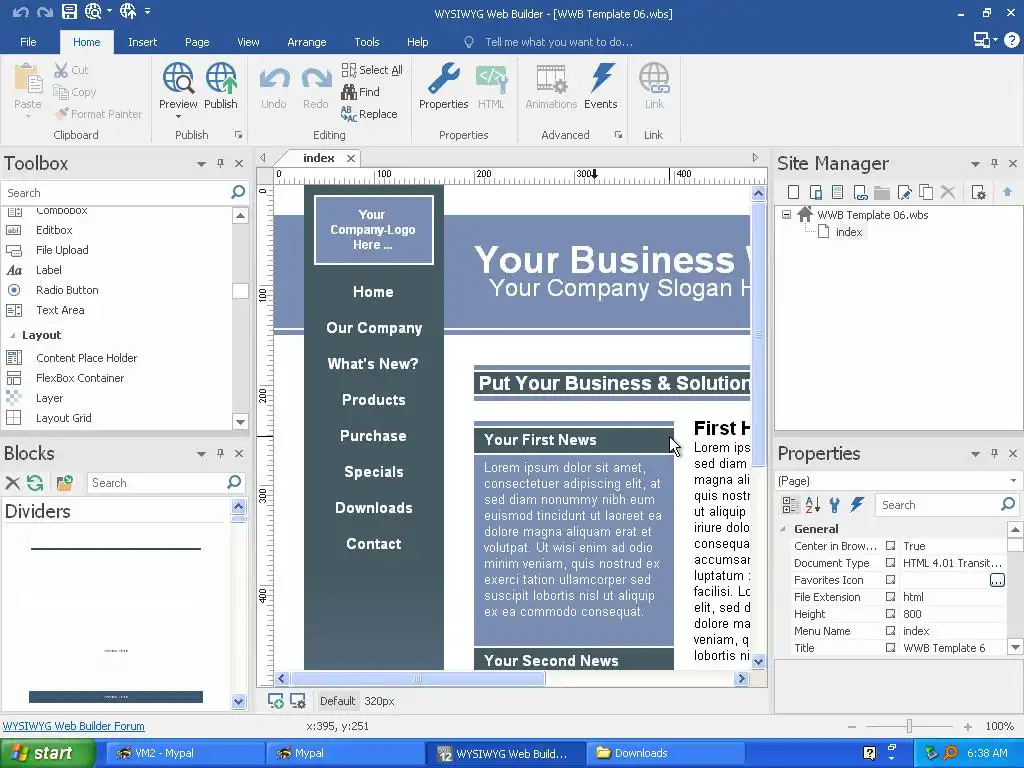This screenshot has height=768, width=1024.
Task: Expand the Publish group dialog launcher
Action: click(238, 135)
